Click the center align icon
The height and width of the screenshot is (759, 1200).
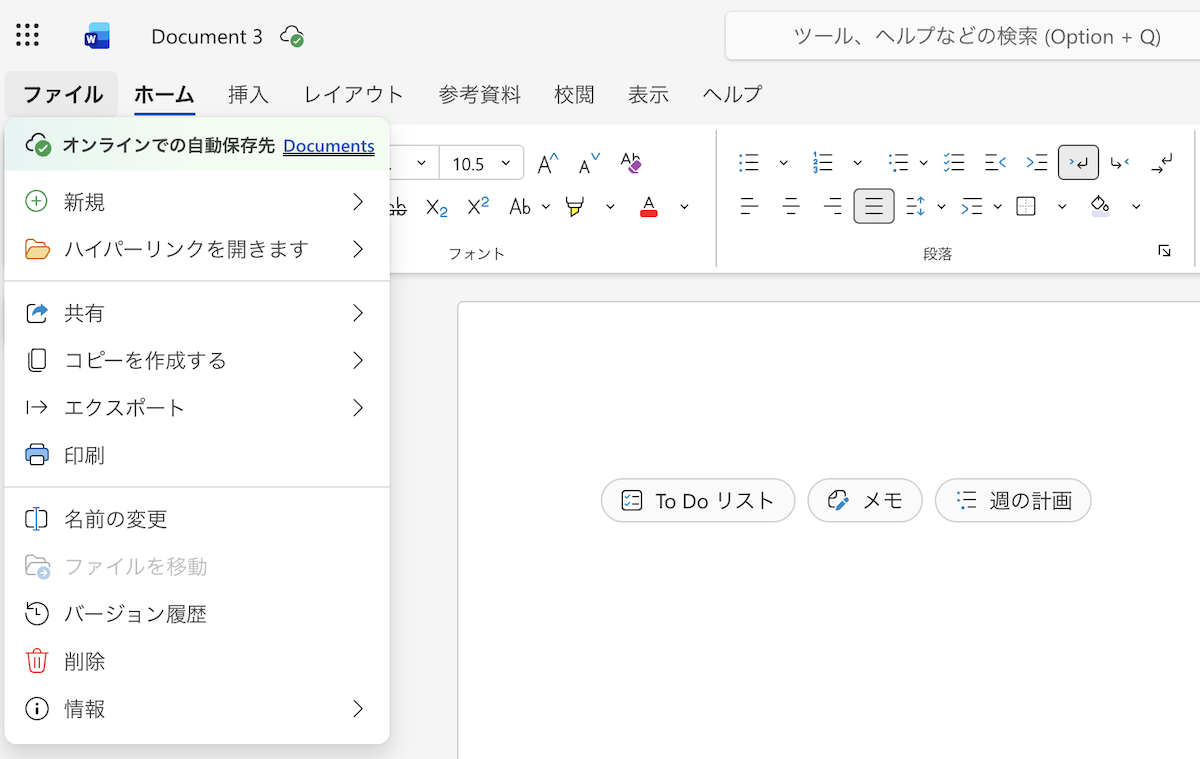(791, 207)
